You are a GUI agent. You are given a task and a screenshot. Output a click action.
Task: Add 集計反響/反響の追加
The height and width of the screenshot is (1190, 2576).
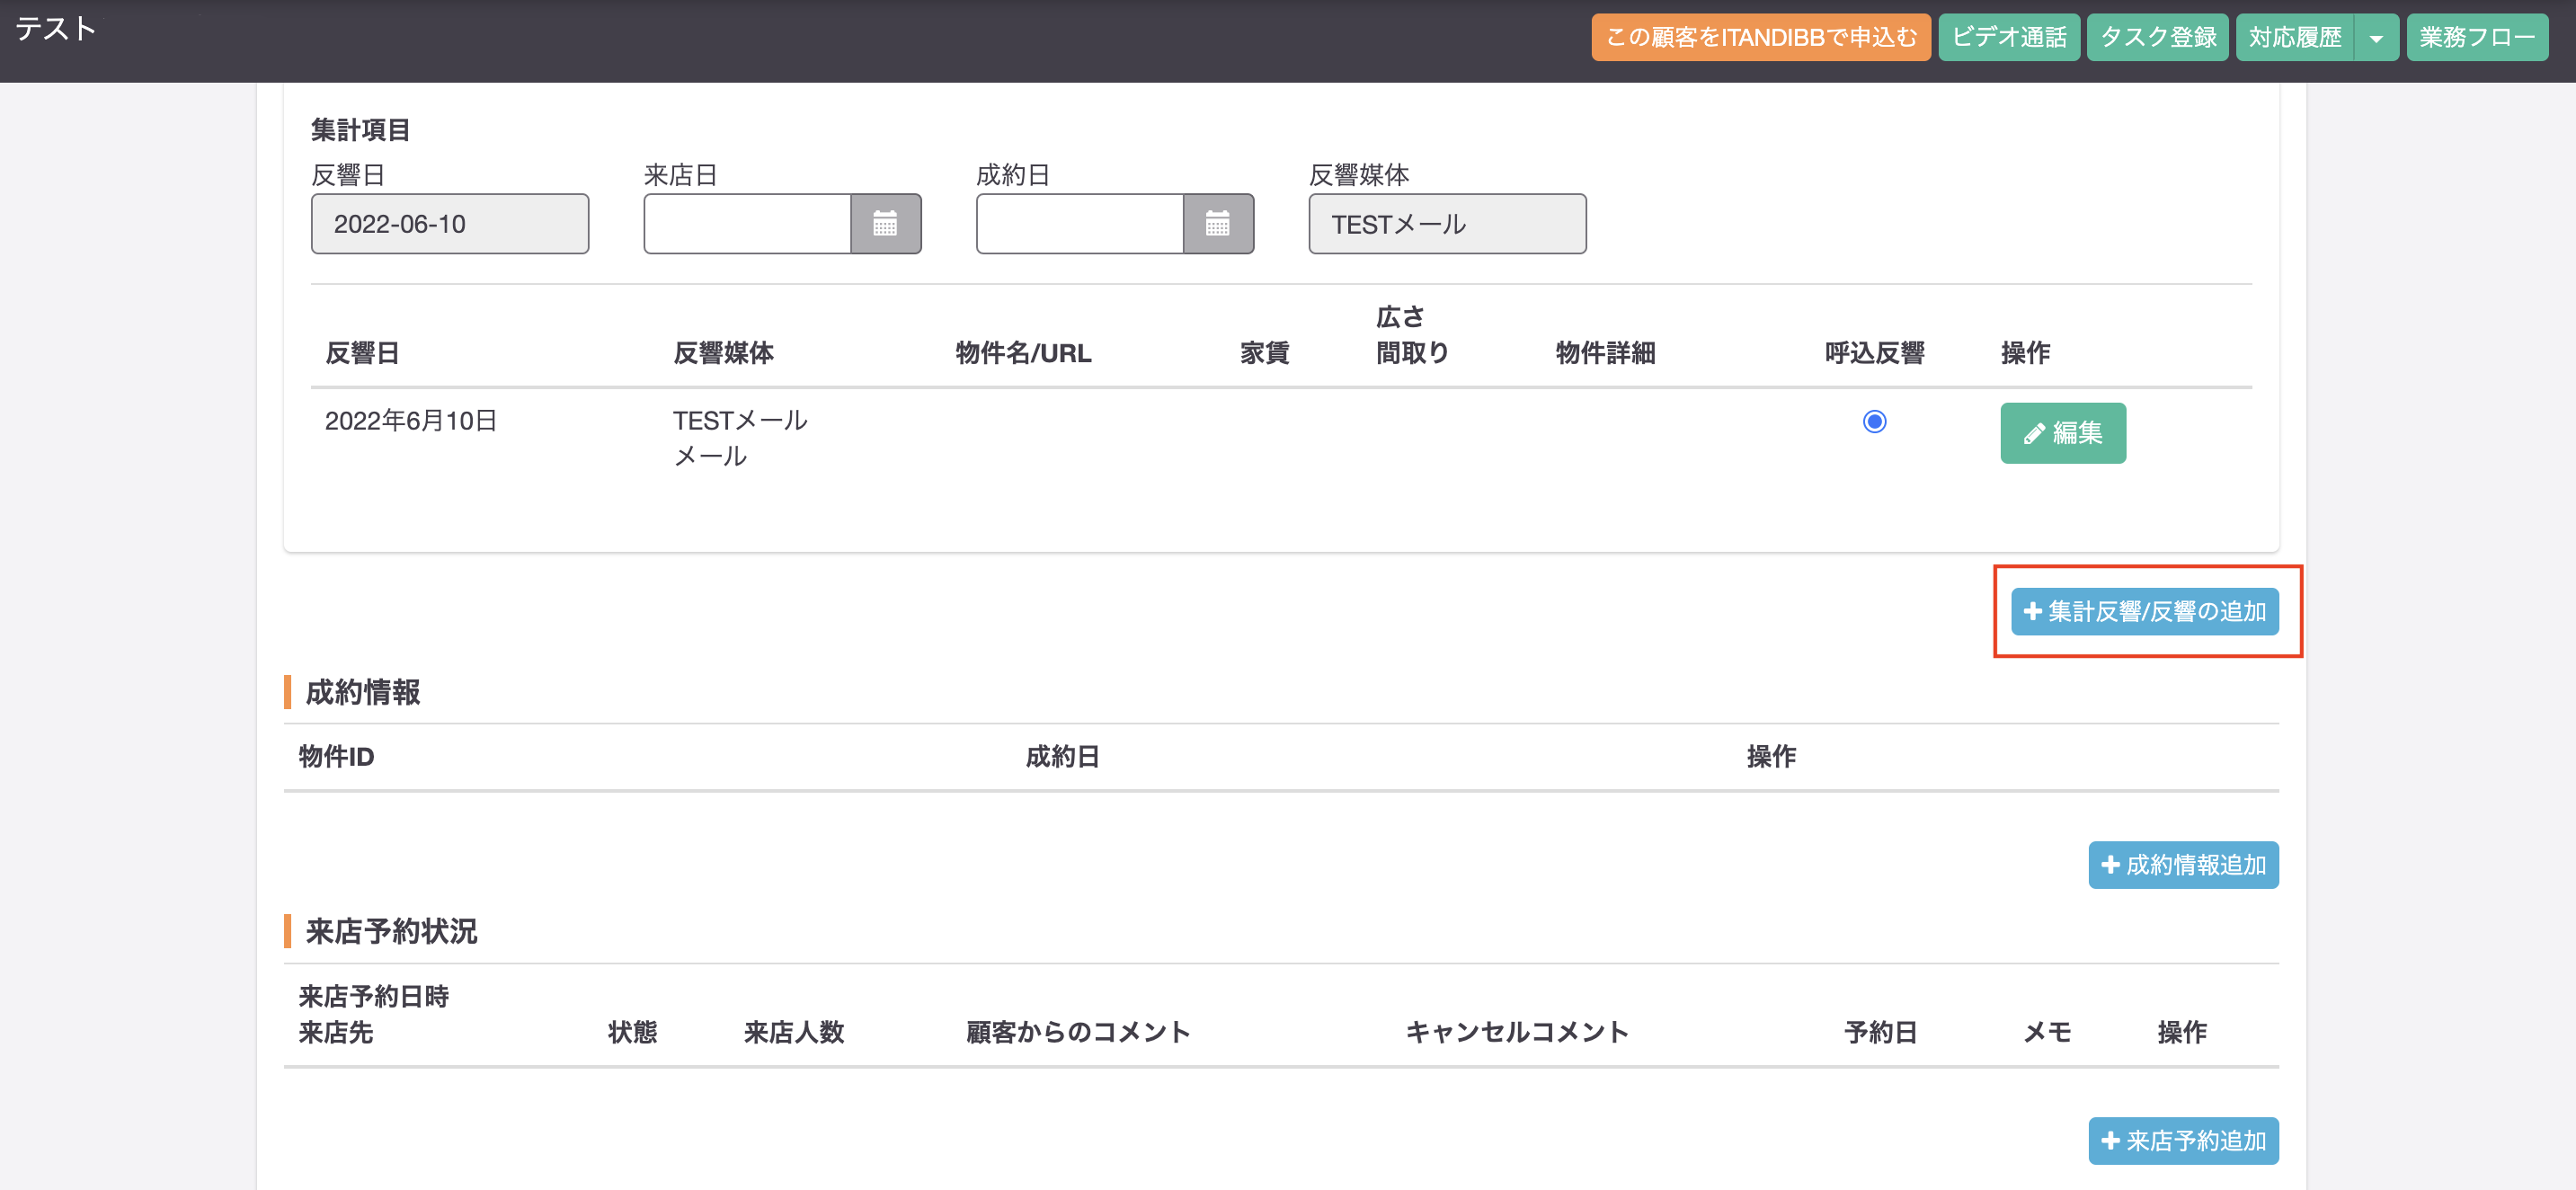2144,611
